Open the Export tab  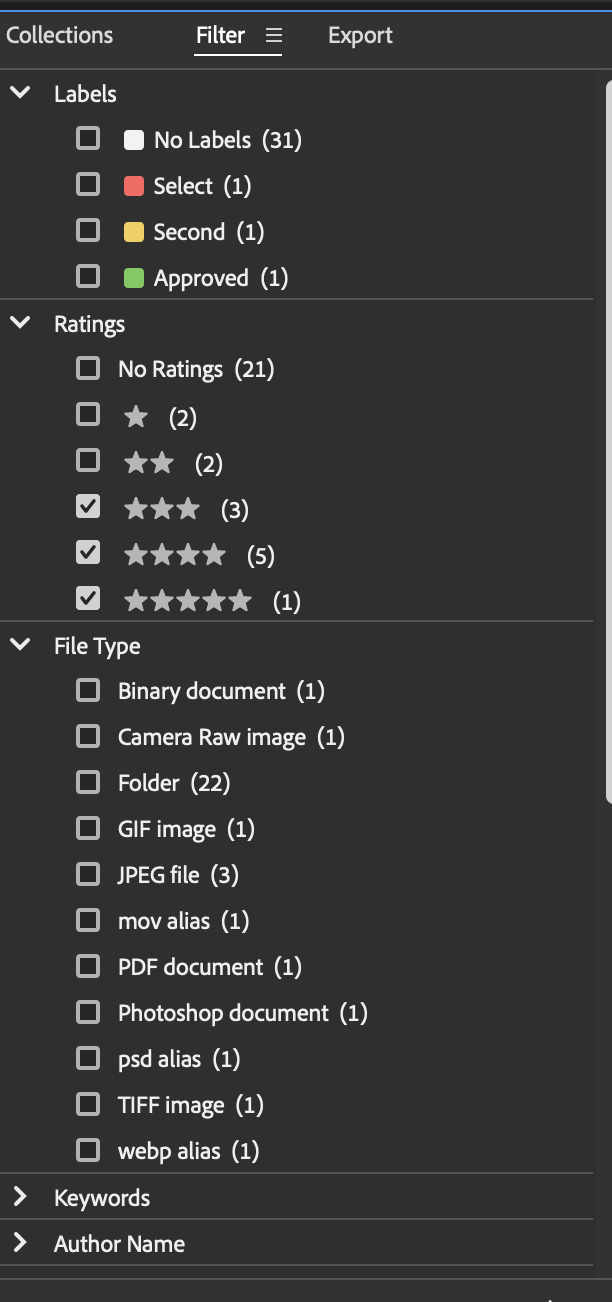[x=359, y=34]
